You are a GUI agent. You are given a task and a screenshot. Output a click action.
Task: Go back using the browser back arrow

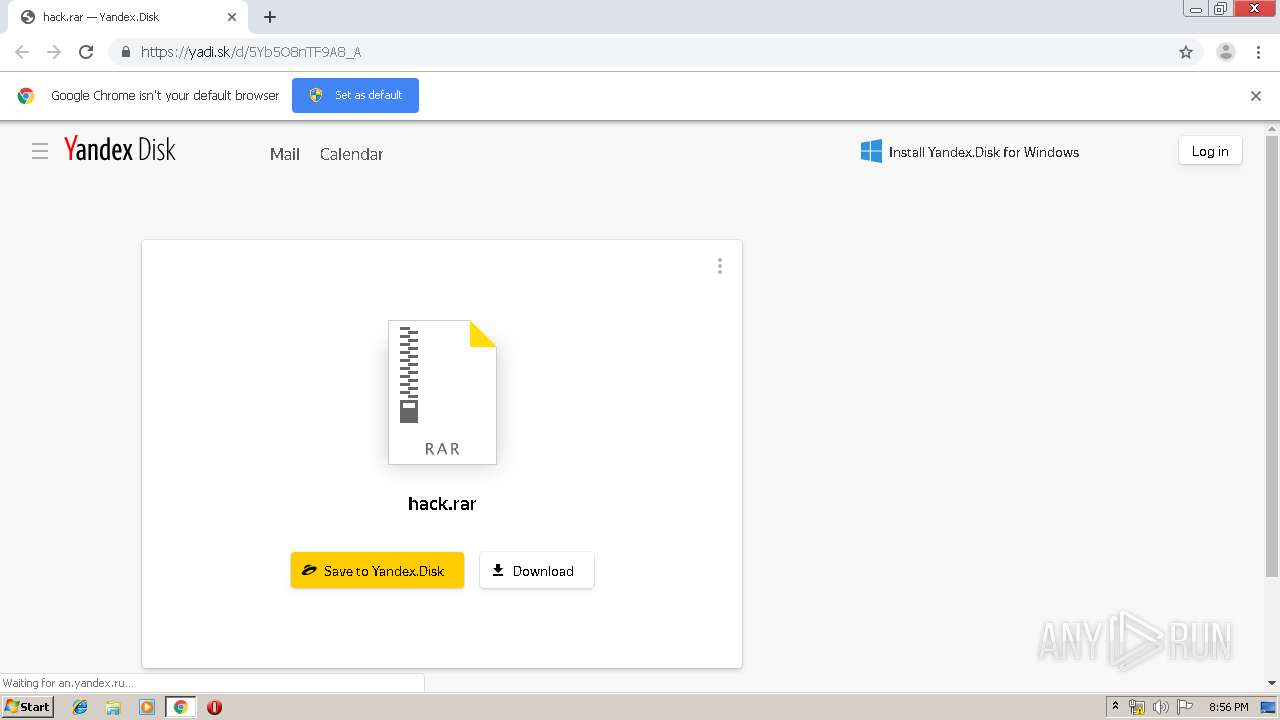pos(22,52)
